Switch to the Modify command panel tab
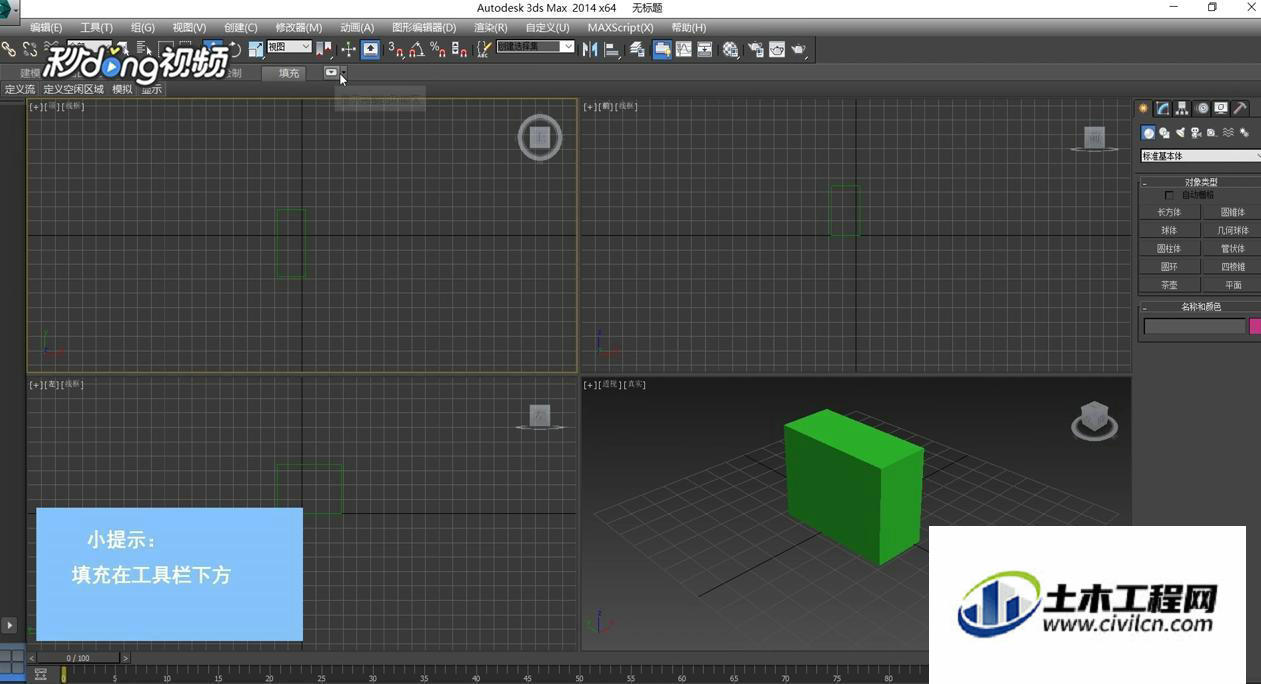 (x=1163, y=108)
